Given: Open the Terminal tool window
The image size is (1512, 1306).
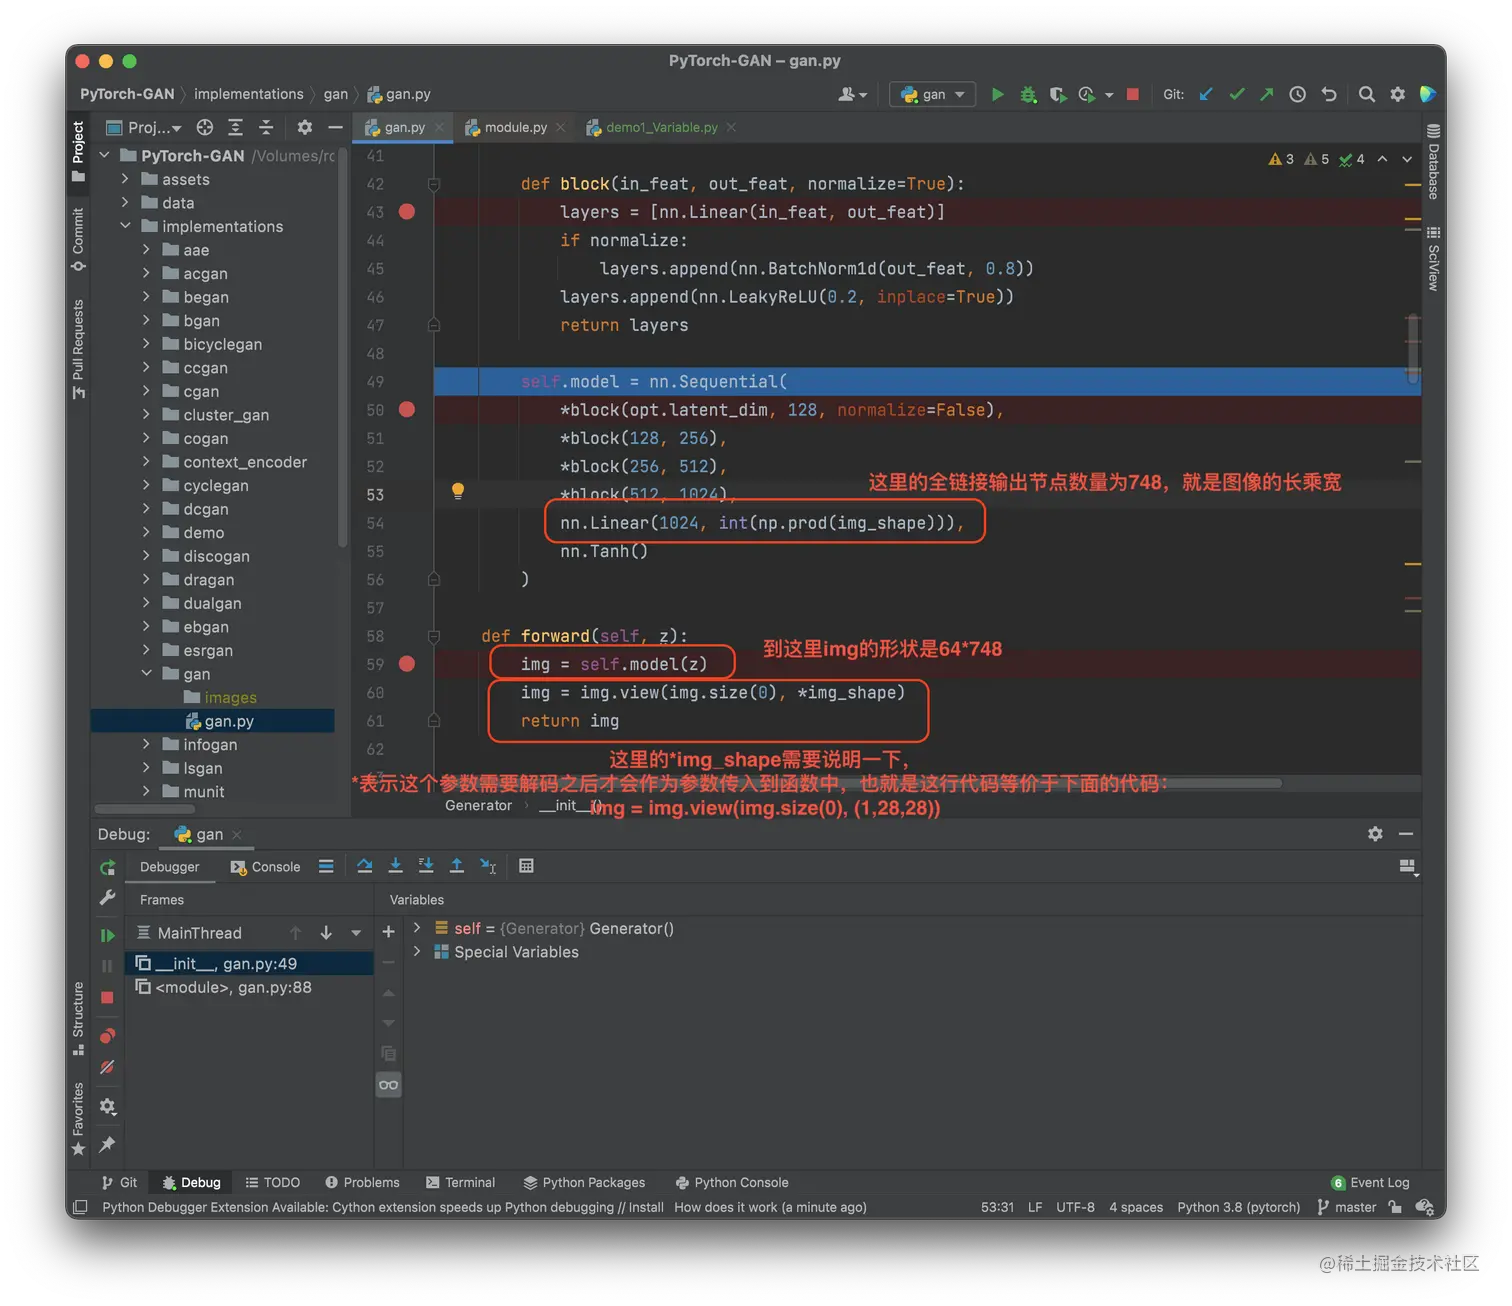Looking at the screenshot, I should [460, 1182].
